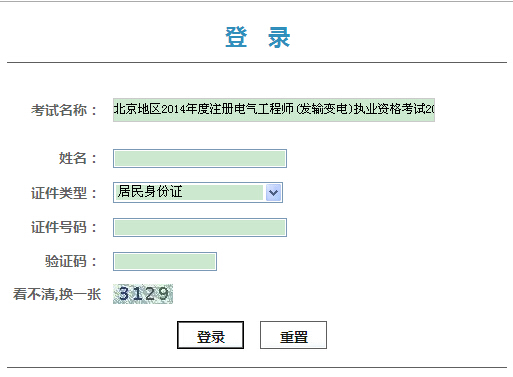Screen dimensions: 513x377
Task: Click the 看不清,换一张 link
Action: coord(57,294)
